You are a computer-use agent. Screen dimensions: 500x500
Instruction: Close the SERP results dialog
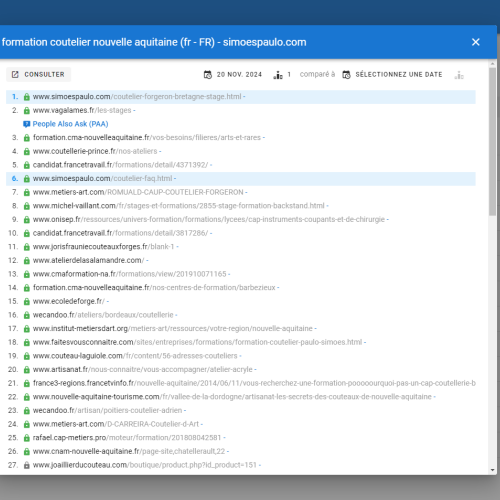(476, 42)
